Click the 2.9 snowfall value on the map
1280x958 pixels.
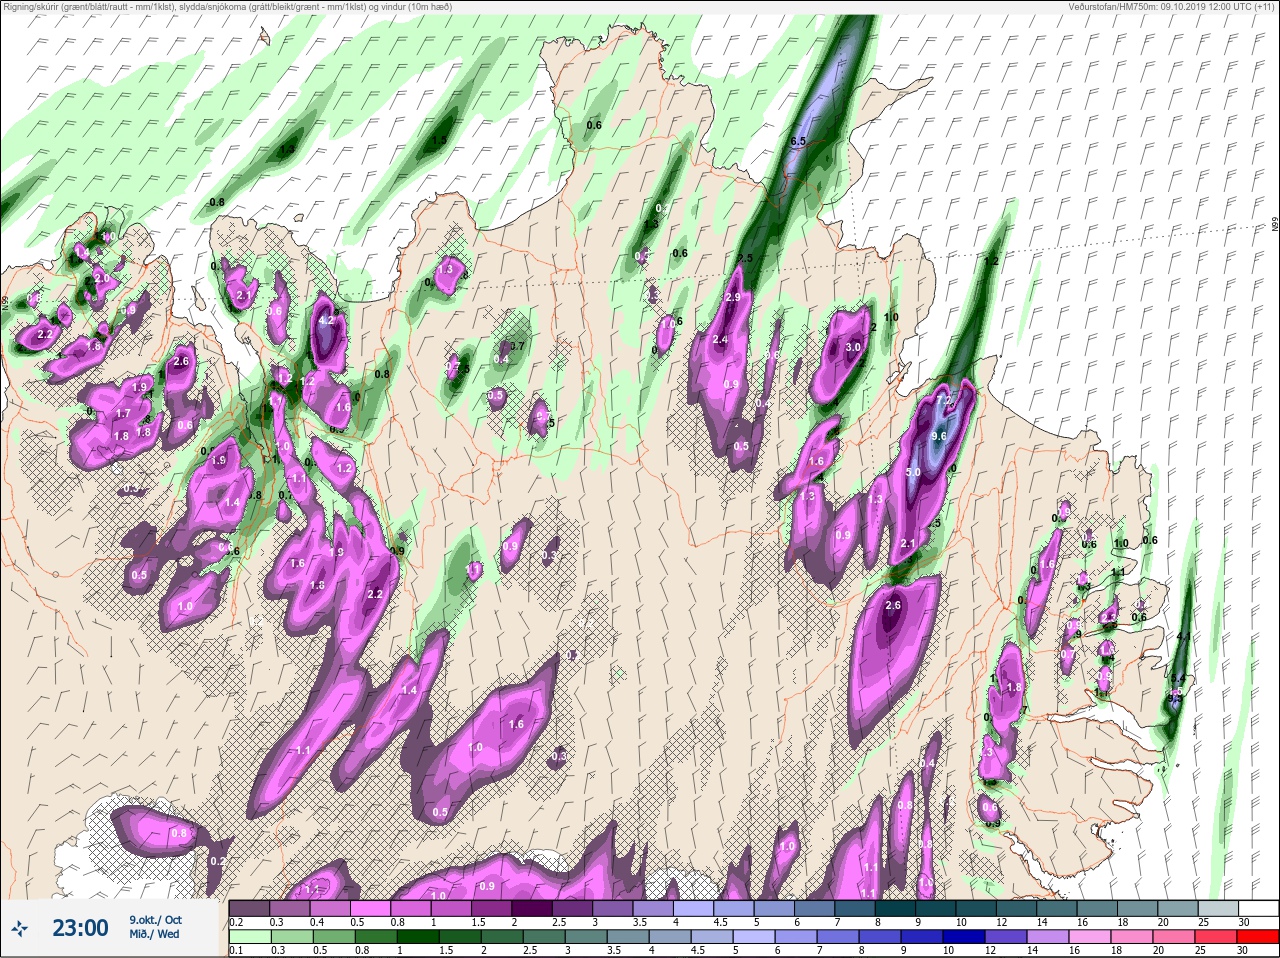[732, 298]
